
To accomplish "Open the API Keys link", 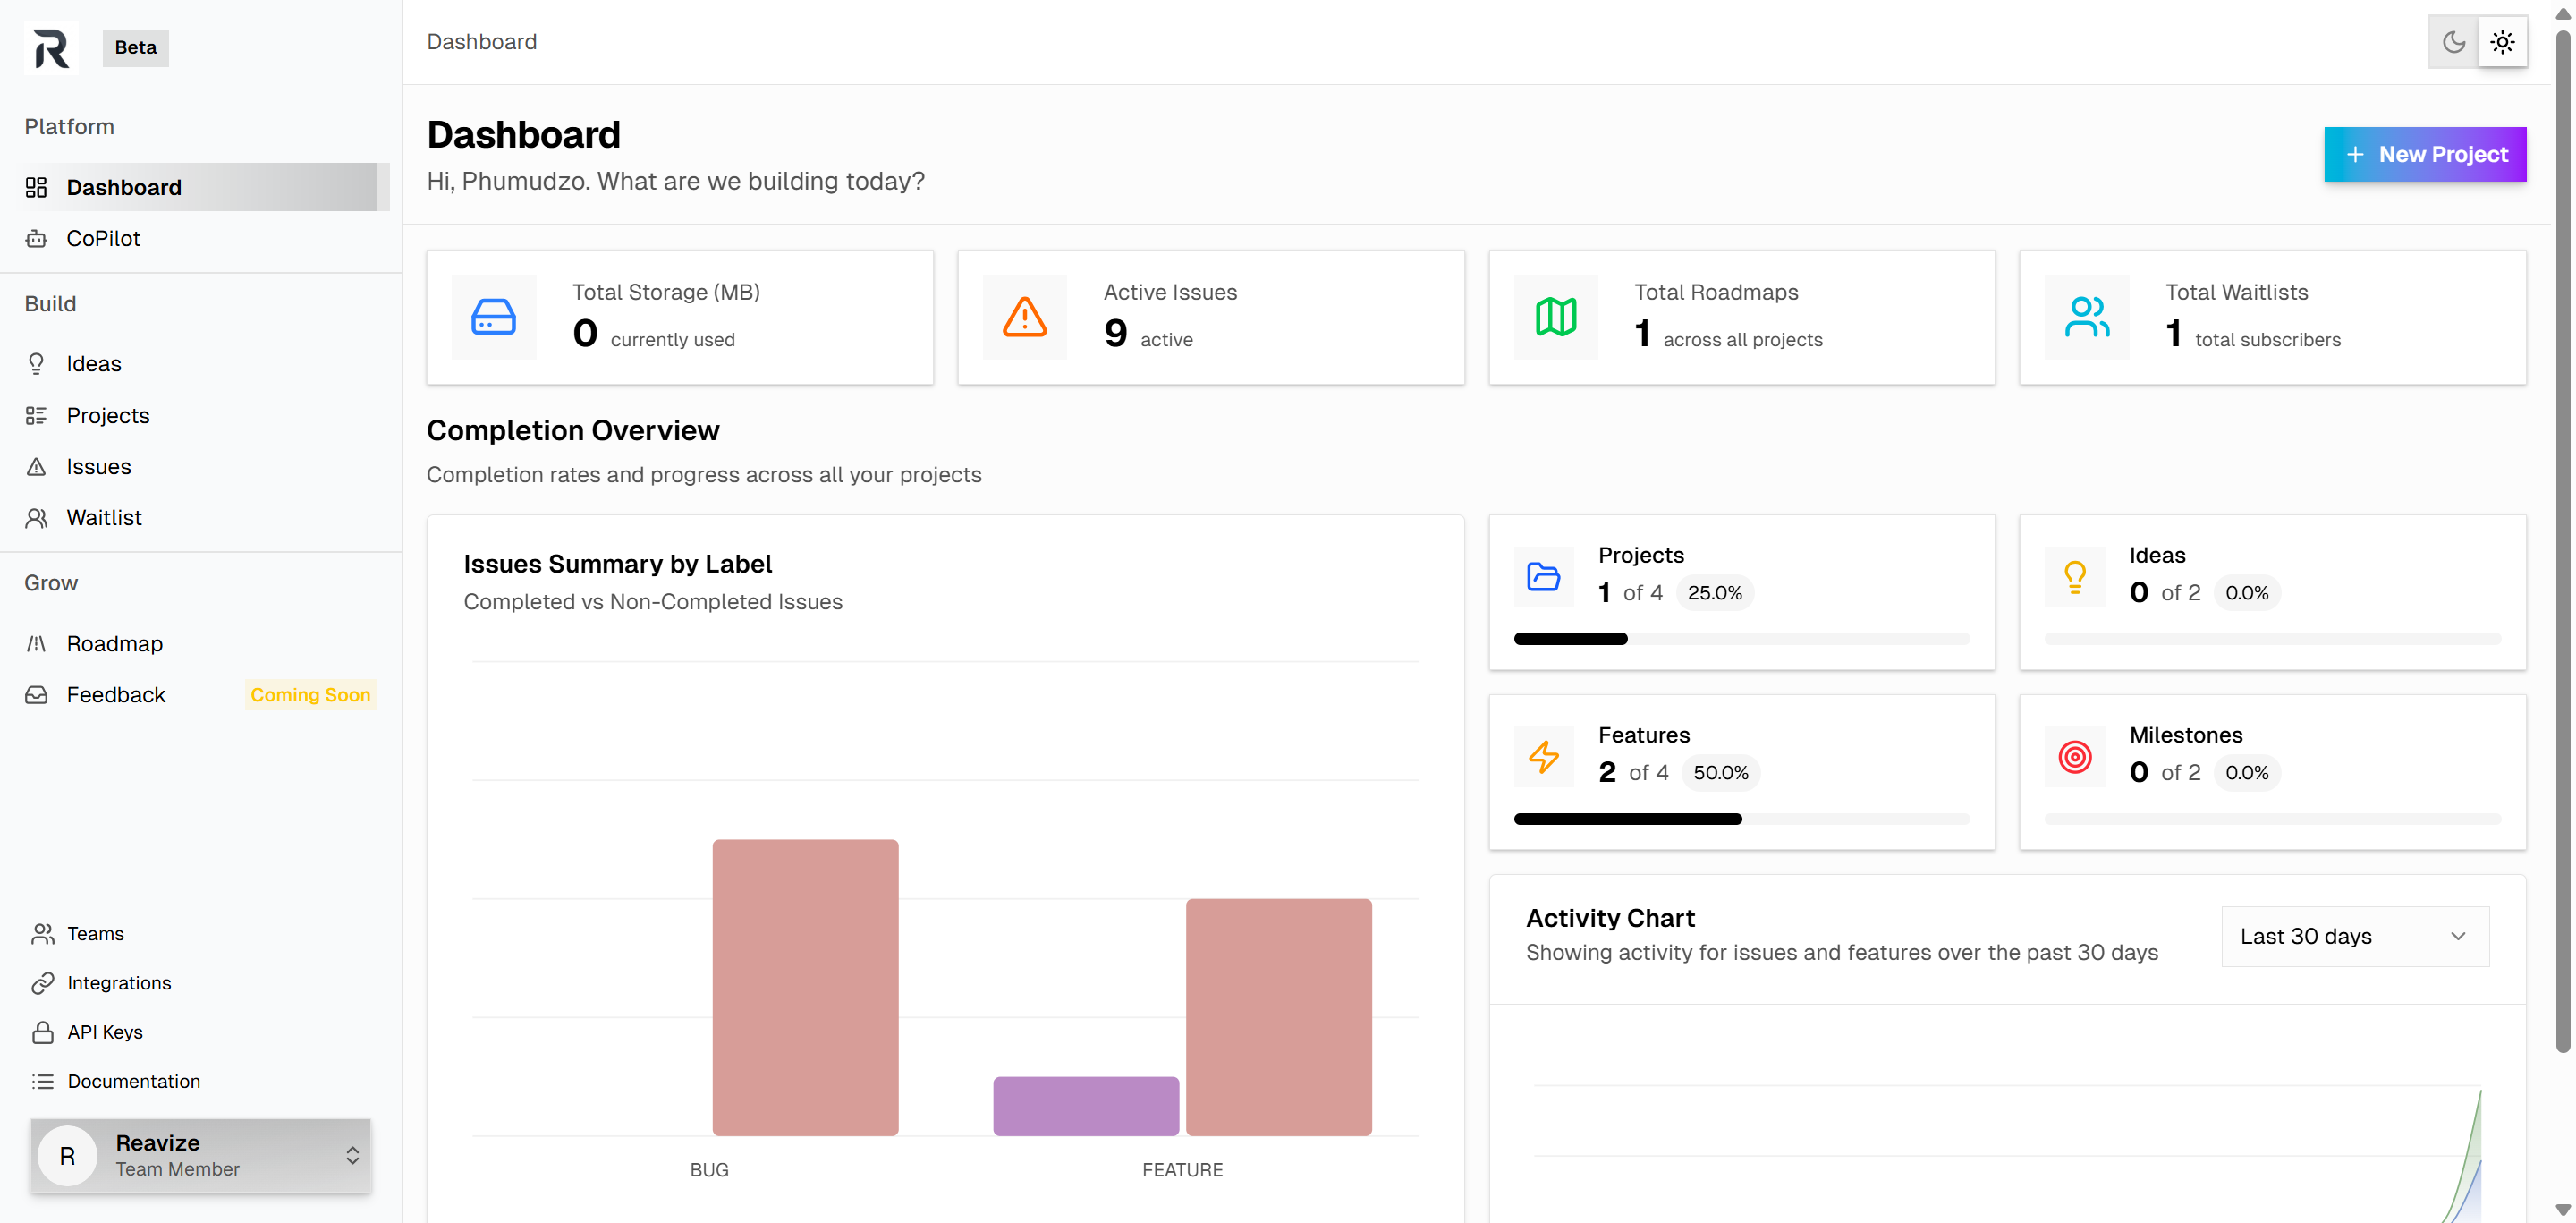I will [x=104, y=1032].
